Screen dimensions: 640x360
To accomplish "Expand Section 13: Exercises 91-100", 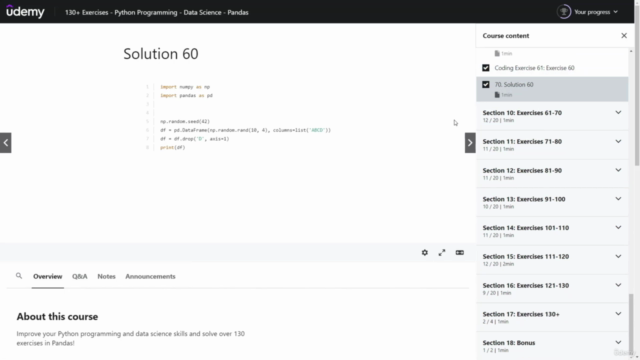I will click(x=552, y=202).
